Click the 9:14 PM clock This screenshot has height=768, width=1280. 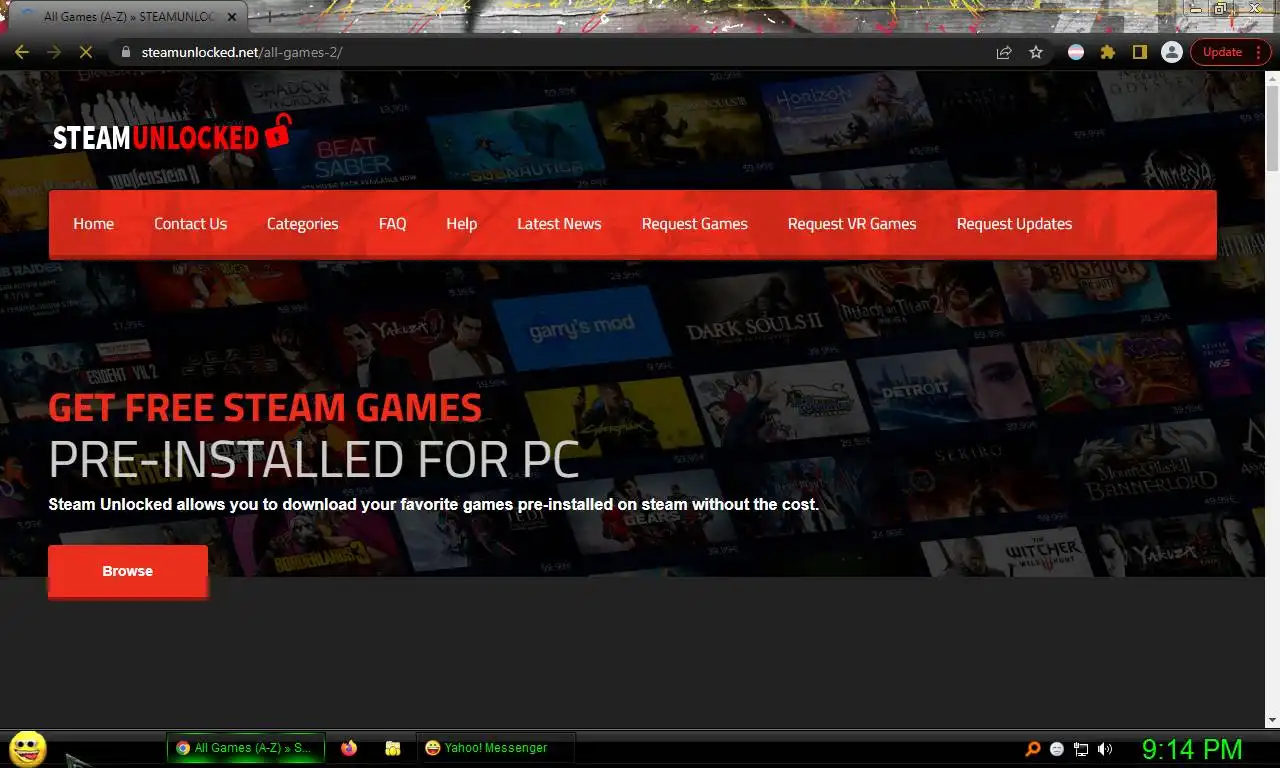(x=1192, y=749)
